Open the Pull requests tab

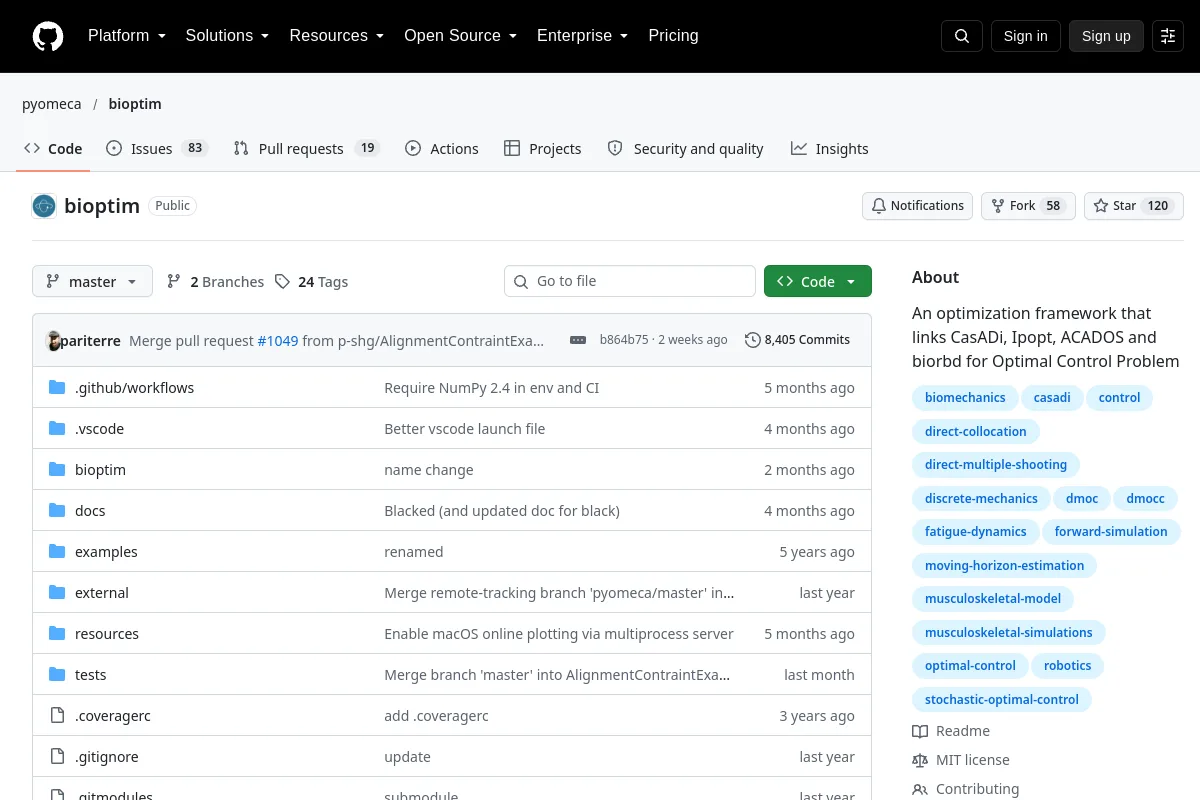pyautogui.click(x=306, y=148)
